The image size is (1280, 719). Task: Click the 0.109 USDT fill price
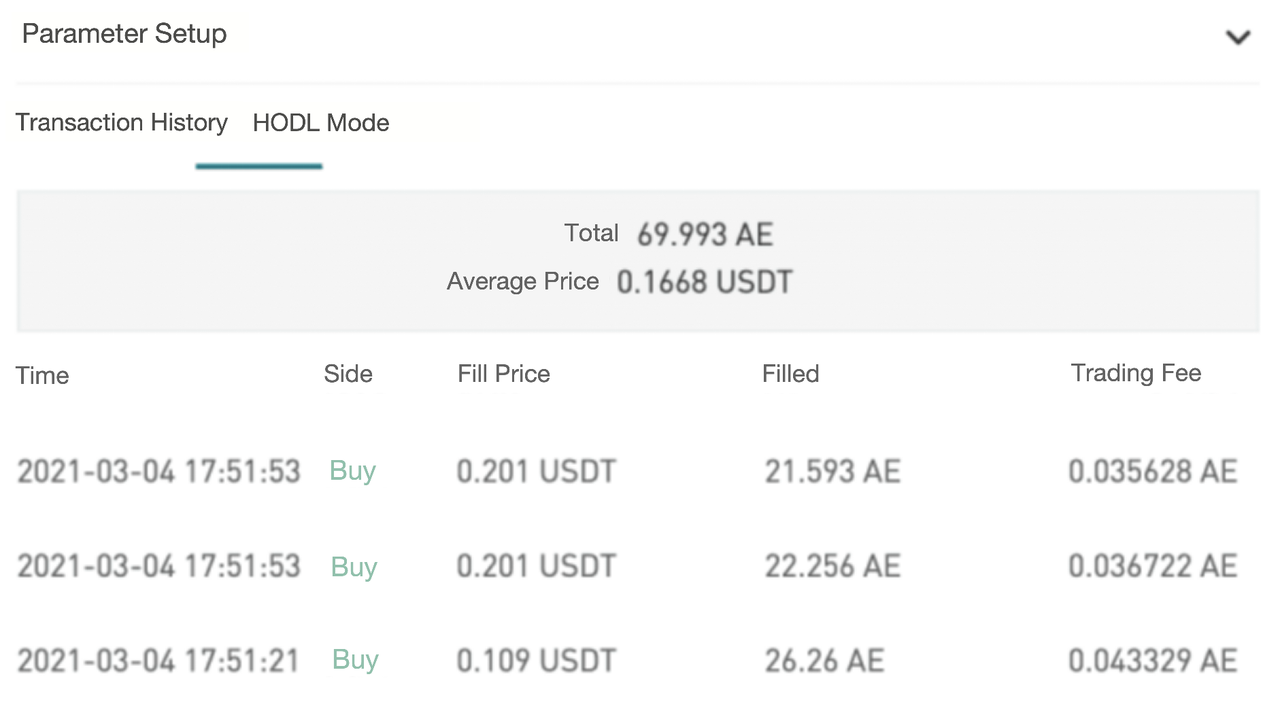(x=536, y=660)
